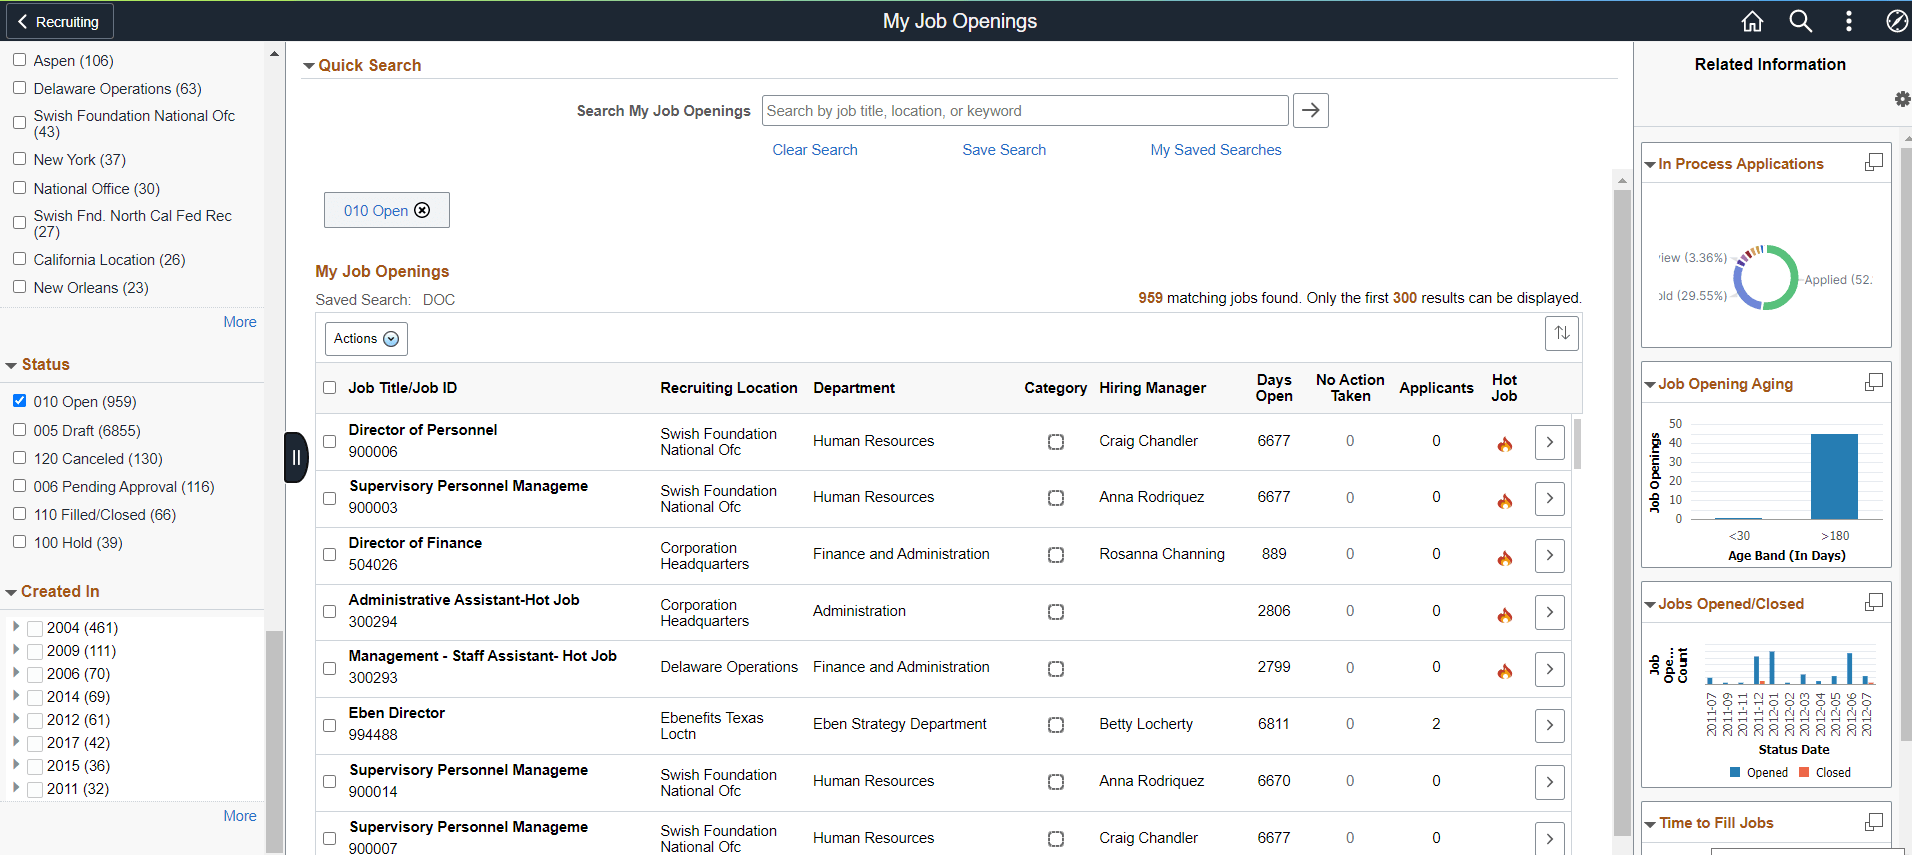Click the compass navigator icon

click(x=1896, y=21)
